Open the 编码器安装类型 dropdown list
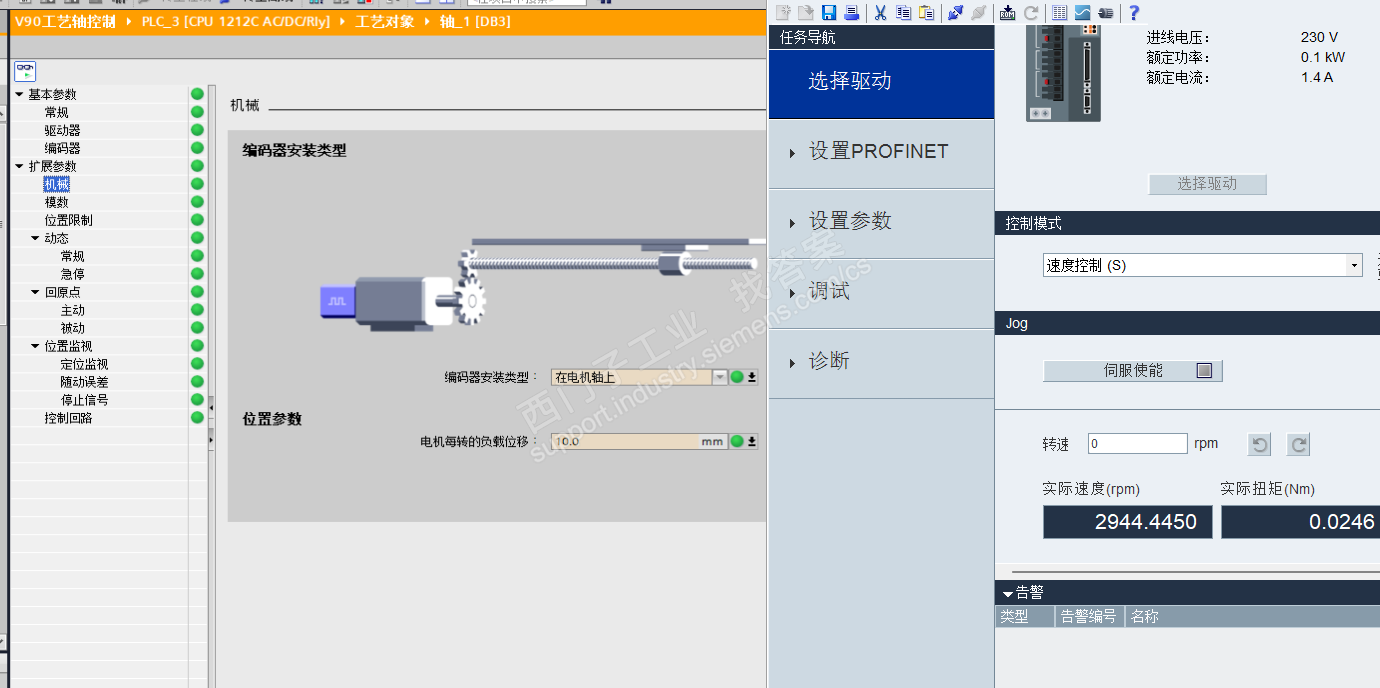This screenshot has height=688, width=1380. click(720, 377)
